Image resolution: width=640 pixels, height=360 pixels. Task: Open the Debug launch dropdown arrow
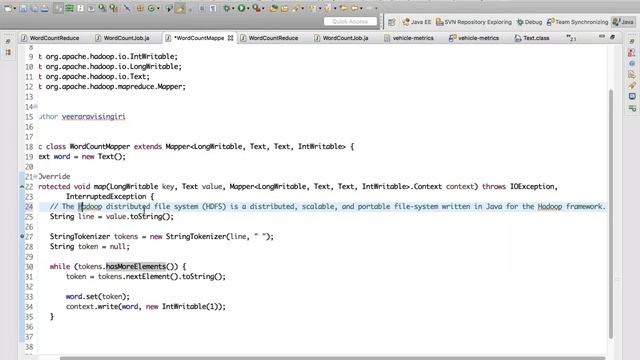[233, 8]
